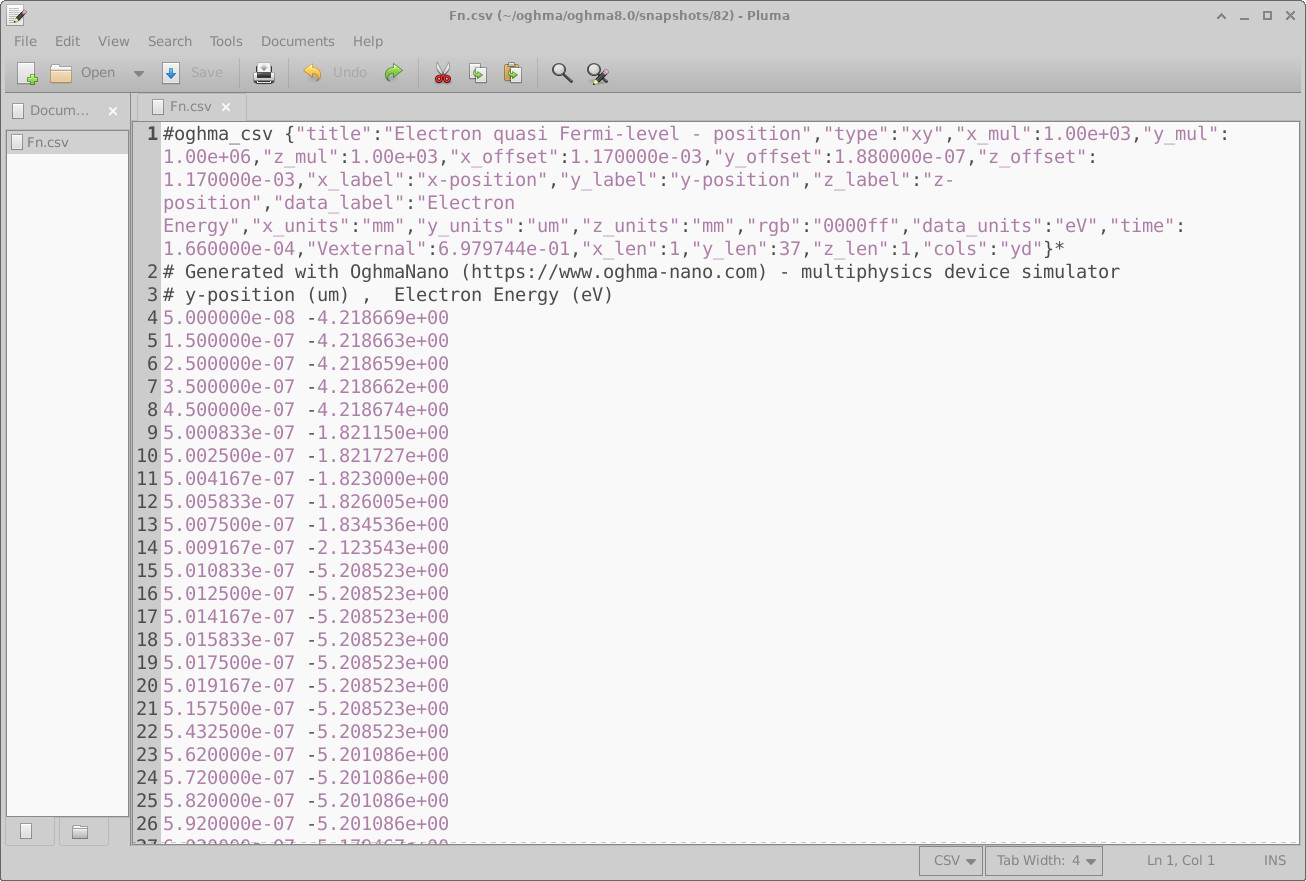Copy selection with the copy icon
The width and height of the screenshot is (1306, 881).
(478, 73)
